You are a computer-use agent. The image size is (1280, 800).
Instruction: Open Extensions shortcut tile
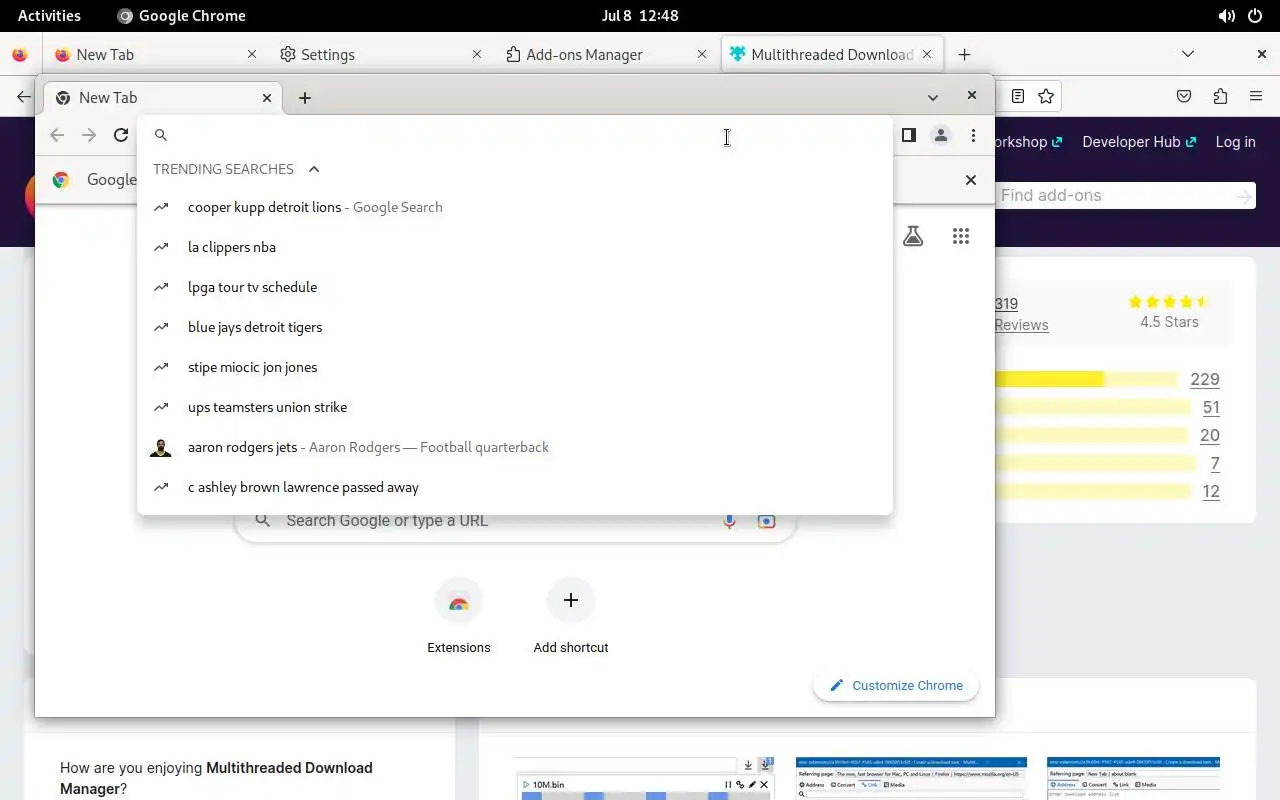click(459, 617)
